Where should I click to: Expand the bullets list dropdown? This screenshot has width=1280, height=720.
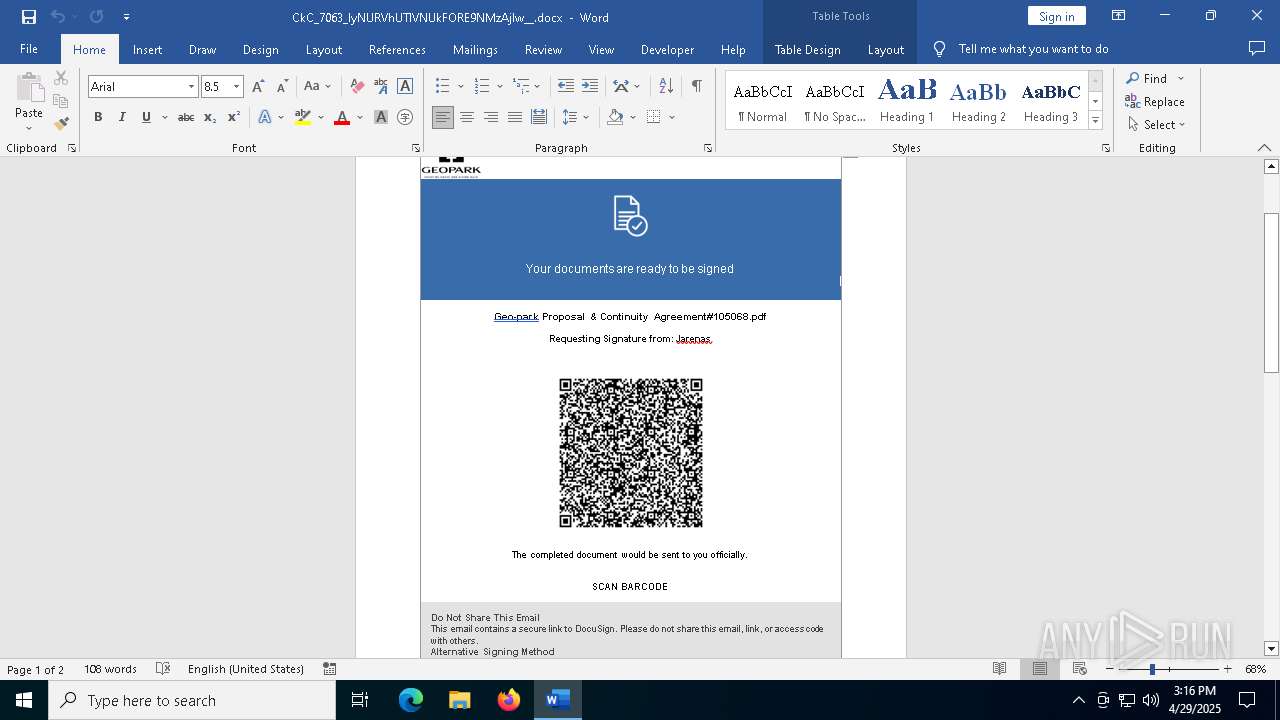click(x=460, y=87)
